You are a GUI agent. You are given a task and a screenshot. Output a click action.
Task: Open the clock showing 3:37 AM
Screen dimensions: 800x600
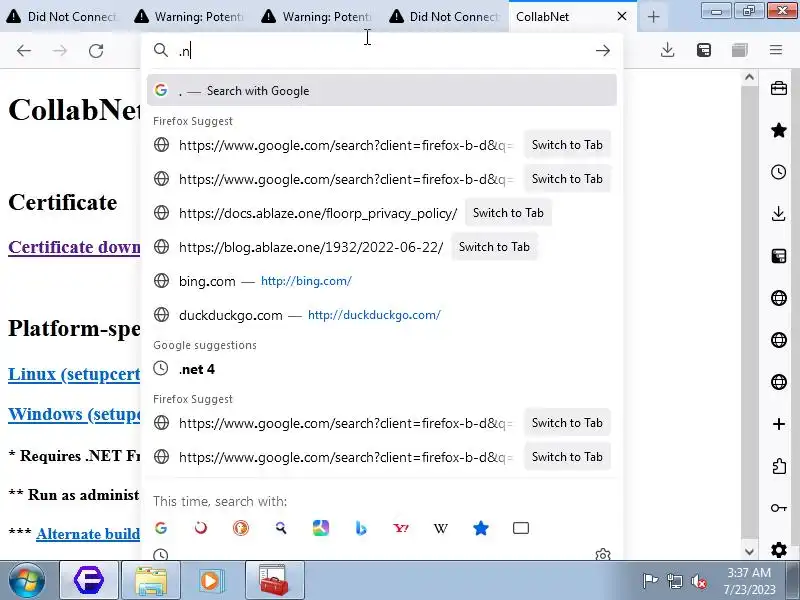click(749, 581)
